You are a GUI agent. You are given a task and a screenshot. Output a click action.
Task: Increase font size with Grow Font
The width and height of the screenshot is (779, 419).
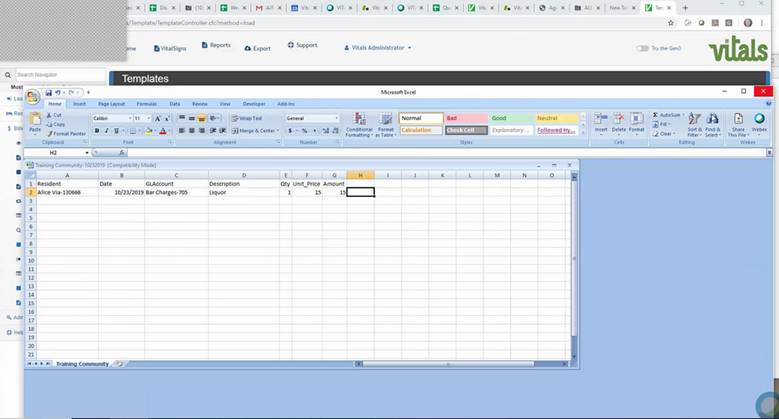(x=157, y=118)
